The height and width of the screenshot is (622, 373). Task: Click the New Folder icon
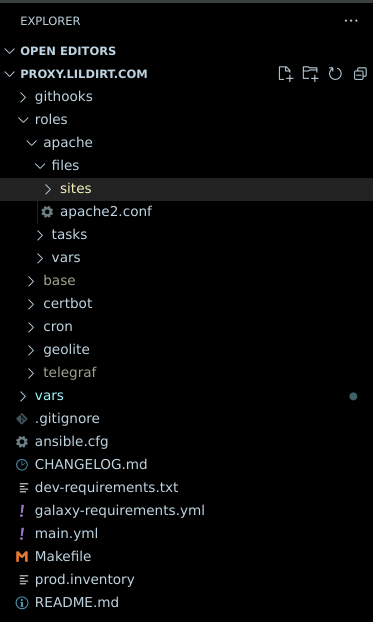[x=310, y=74]
